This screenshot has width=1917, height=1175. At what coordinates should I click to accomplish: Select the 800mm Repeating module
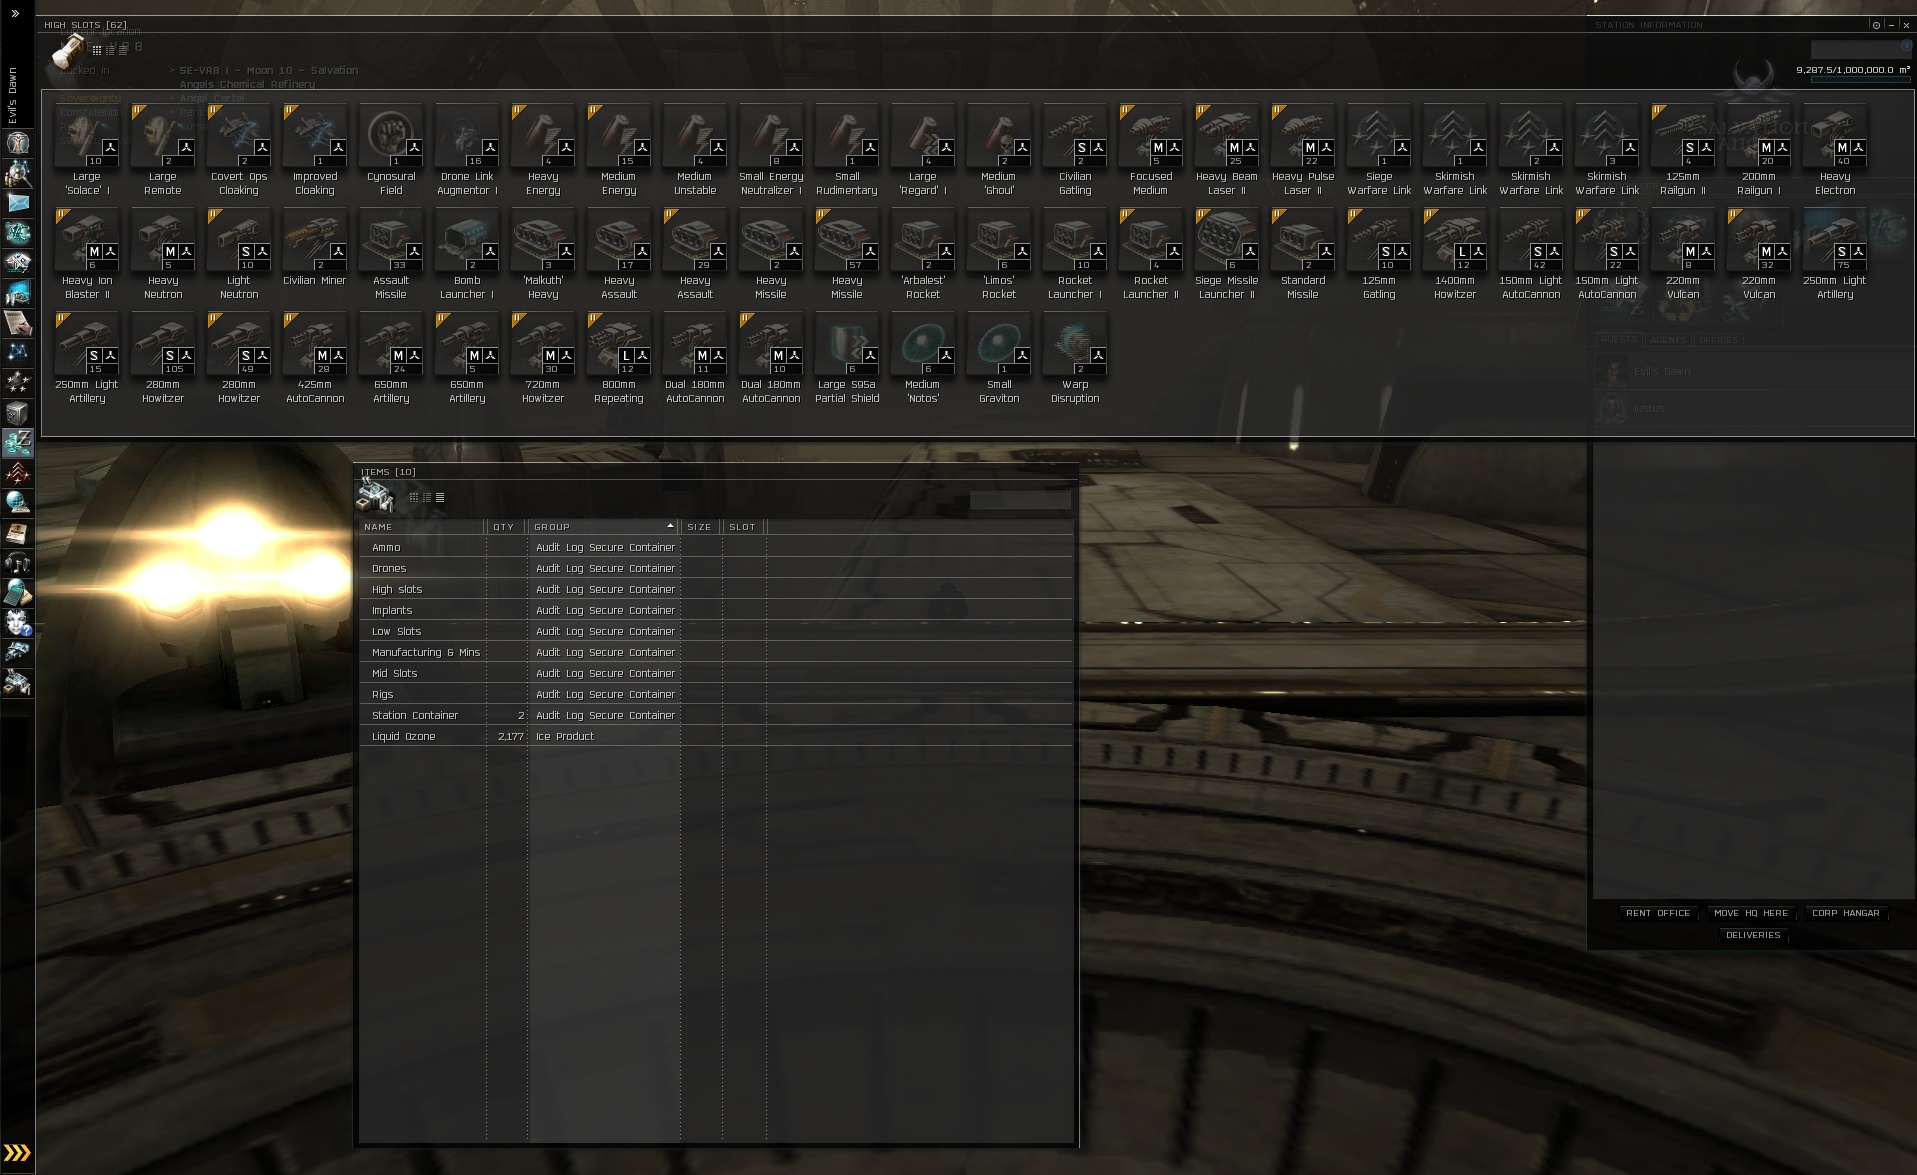(x=619, y=358)
